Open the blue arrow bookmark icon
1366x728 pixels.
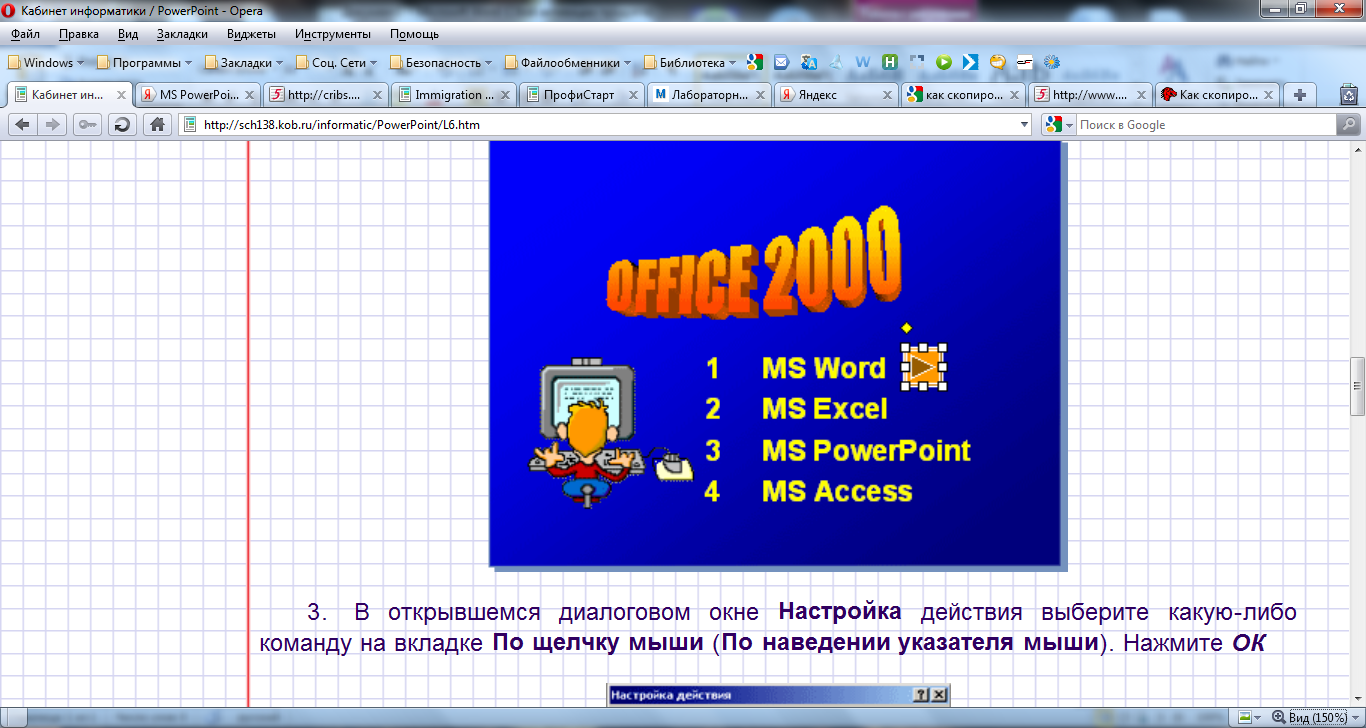coord(970,62)
